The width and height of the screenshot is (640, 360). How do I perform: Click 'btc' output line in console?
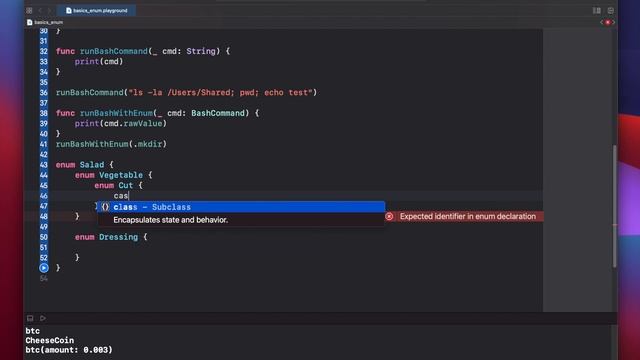click(x=33, y=331)
